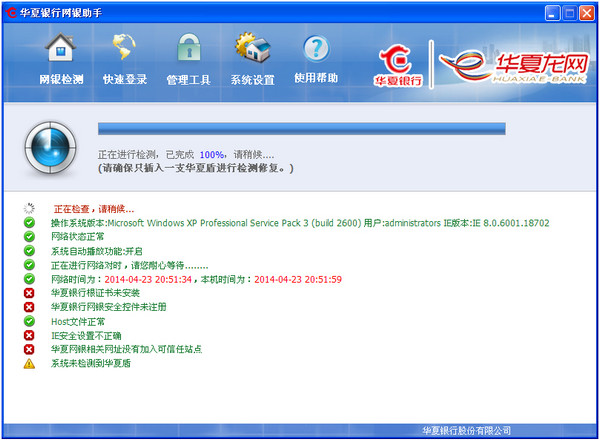Click the 华夏龙网 HUAXIA E-BANK logo

pyautogui.click(x=514, y=67)
